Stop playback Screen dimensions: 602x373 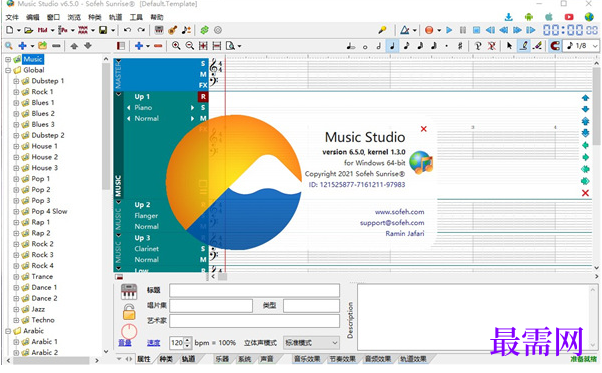[x=476, y=30]
